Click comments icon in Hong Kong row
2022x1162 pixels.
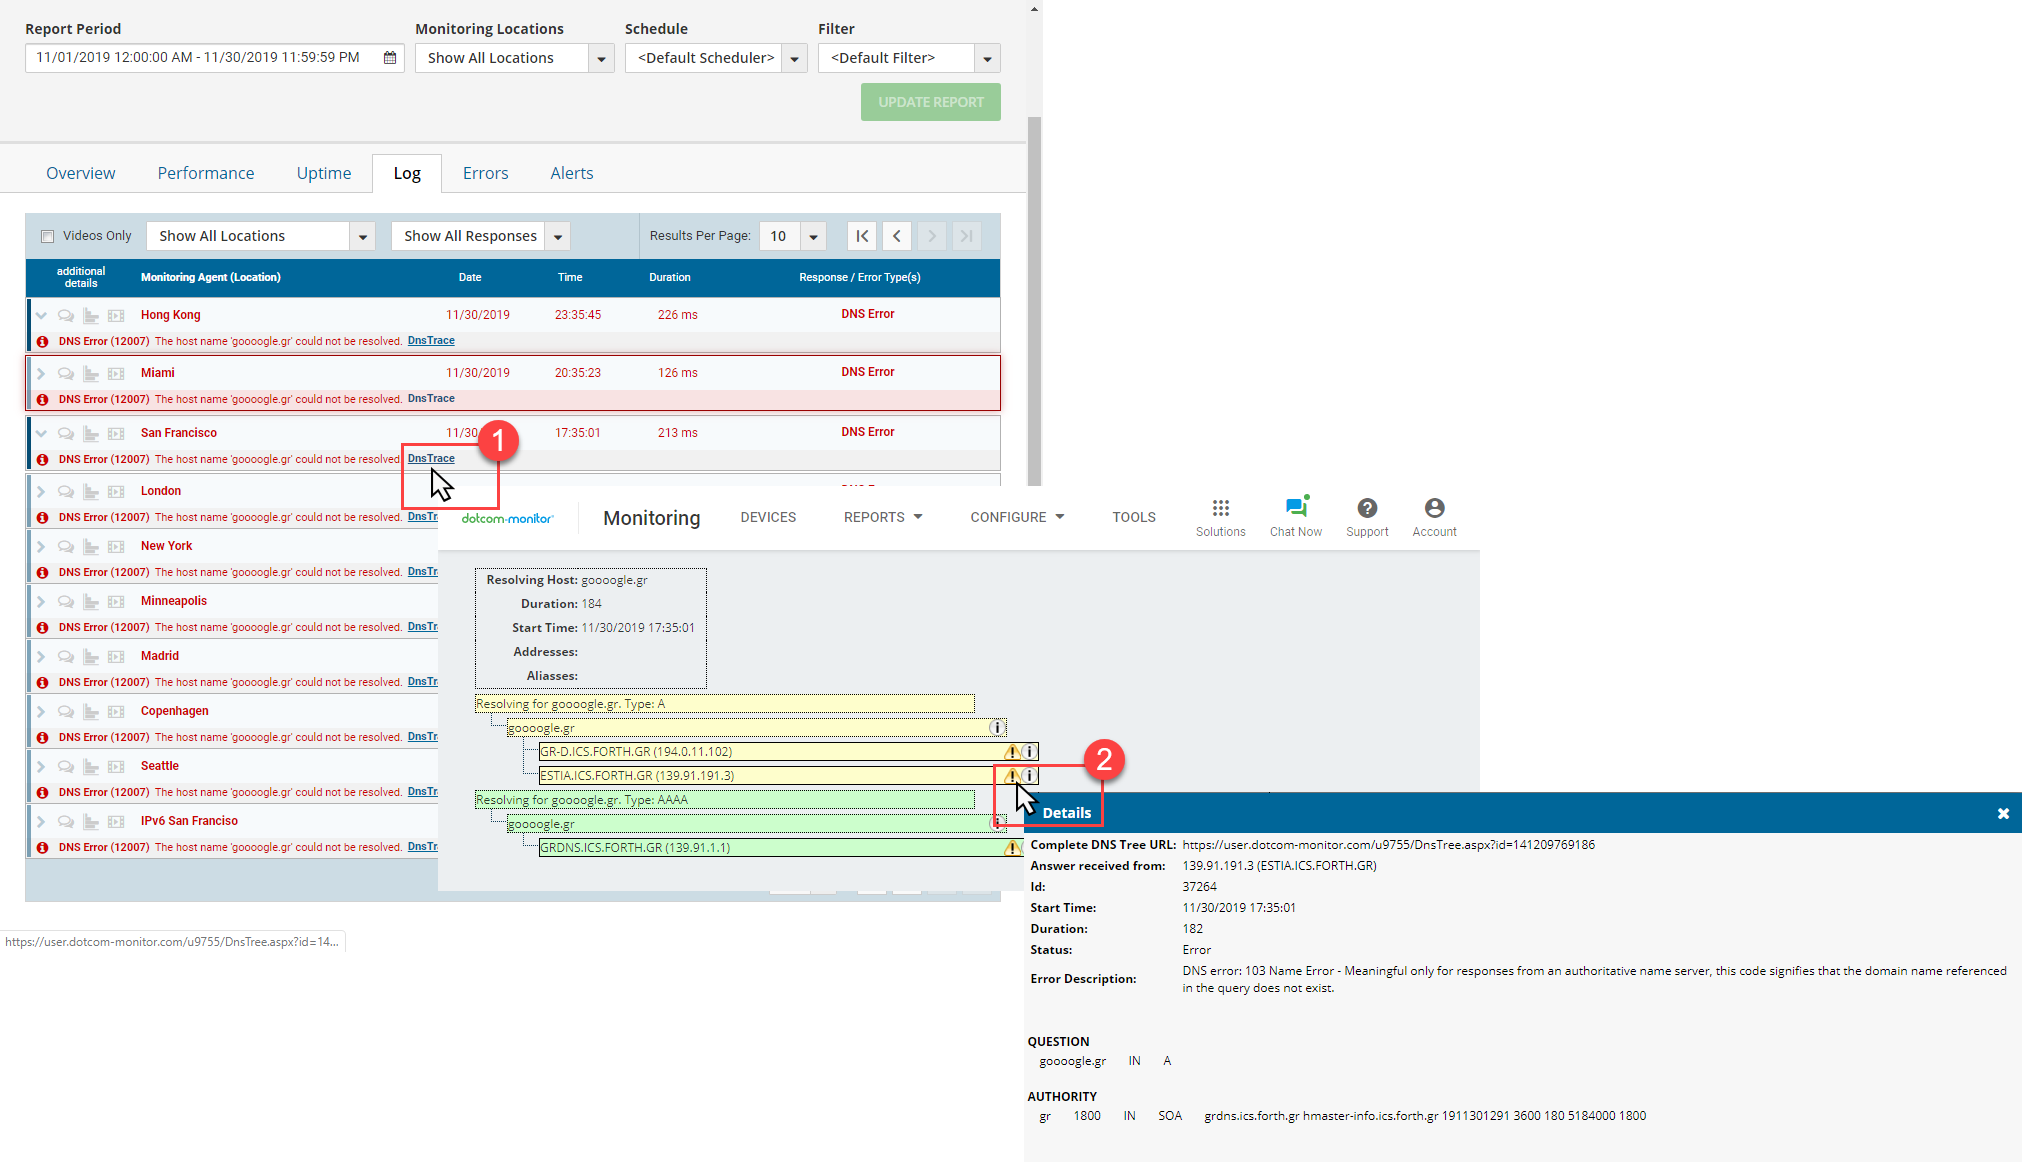pos(66,316)
